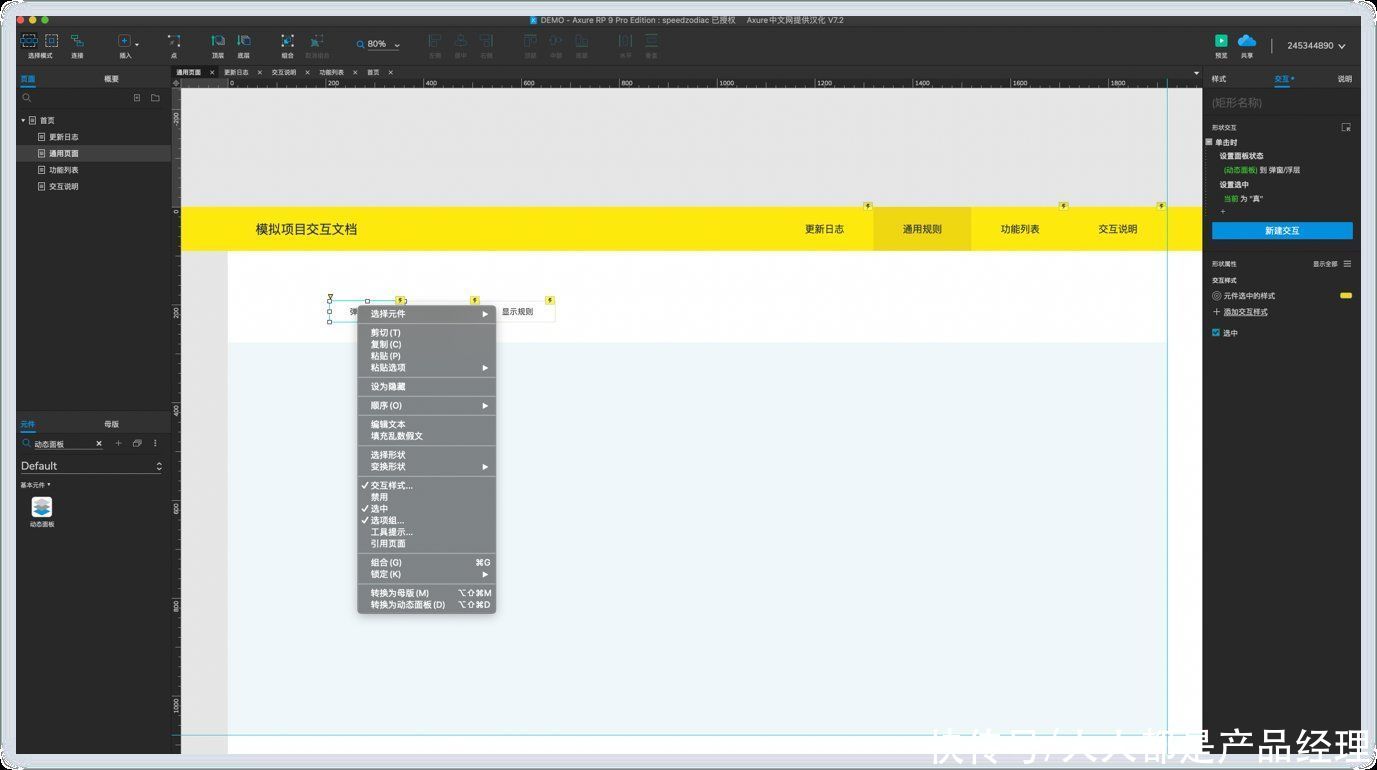Switch to the 样式 style tab
1377x770 pixels.
pos(1219,79)
